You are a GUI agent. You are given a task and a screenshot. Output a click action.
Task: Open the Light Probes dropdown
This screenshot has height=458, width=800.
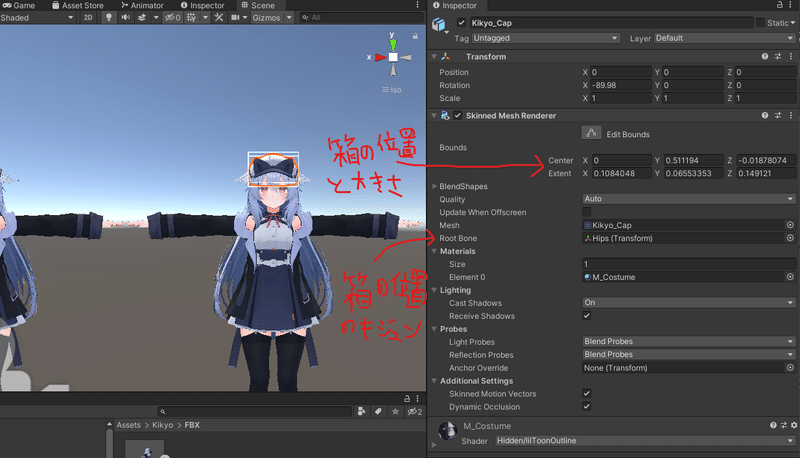click(689, 341)
